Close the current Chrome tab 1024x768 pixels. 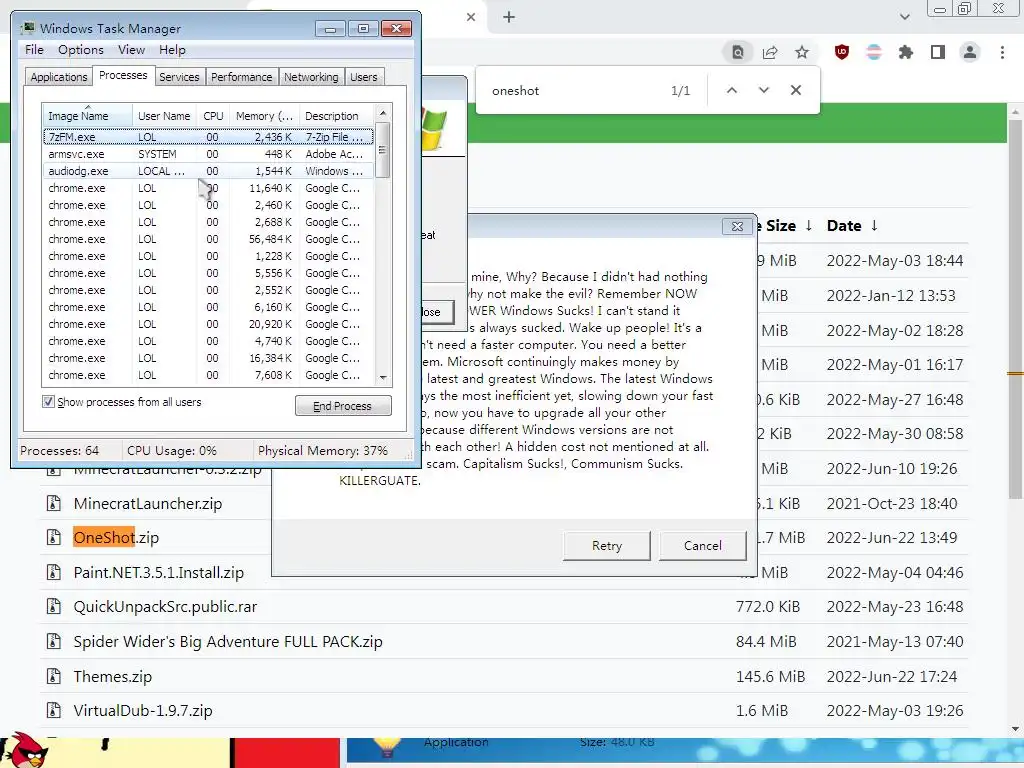(471, 18)
